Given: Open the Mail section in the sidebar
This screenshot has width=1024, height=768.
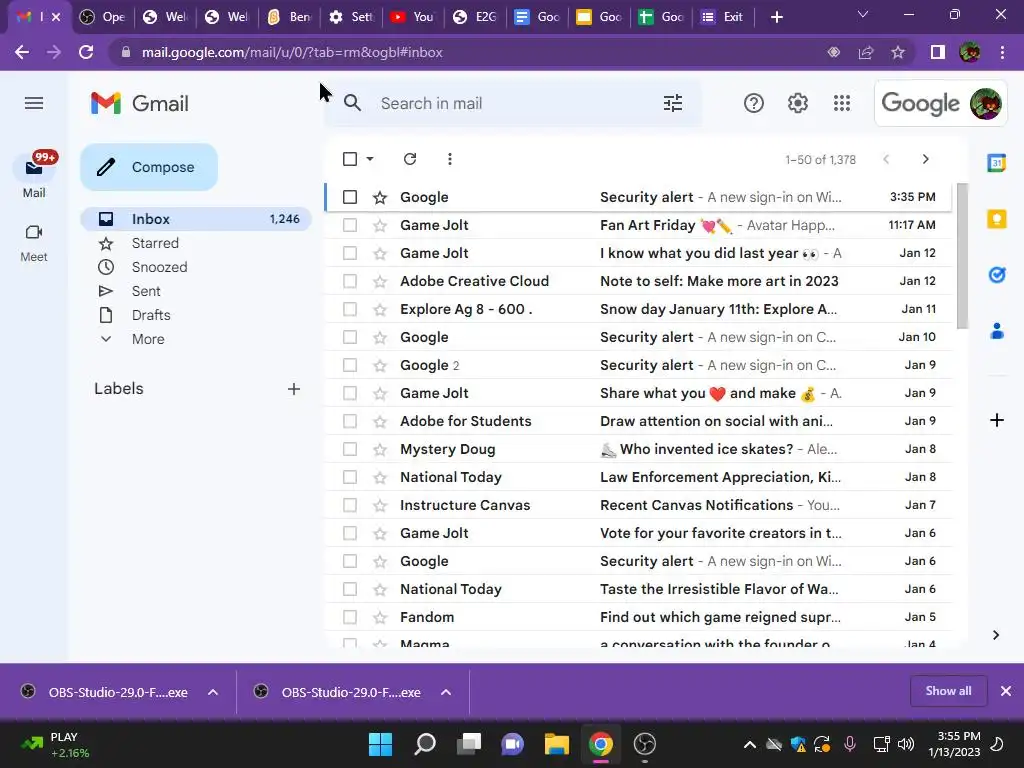Looking at the screenshot, I should 34,175.
